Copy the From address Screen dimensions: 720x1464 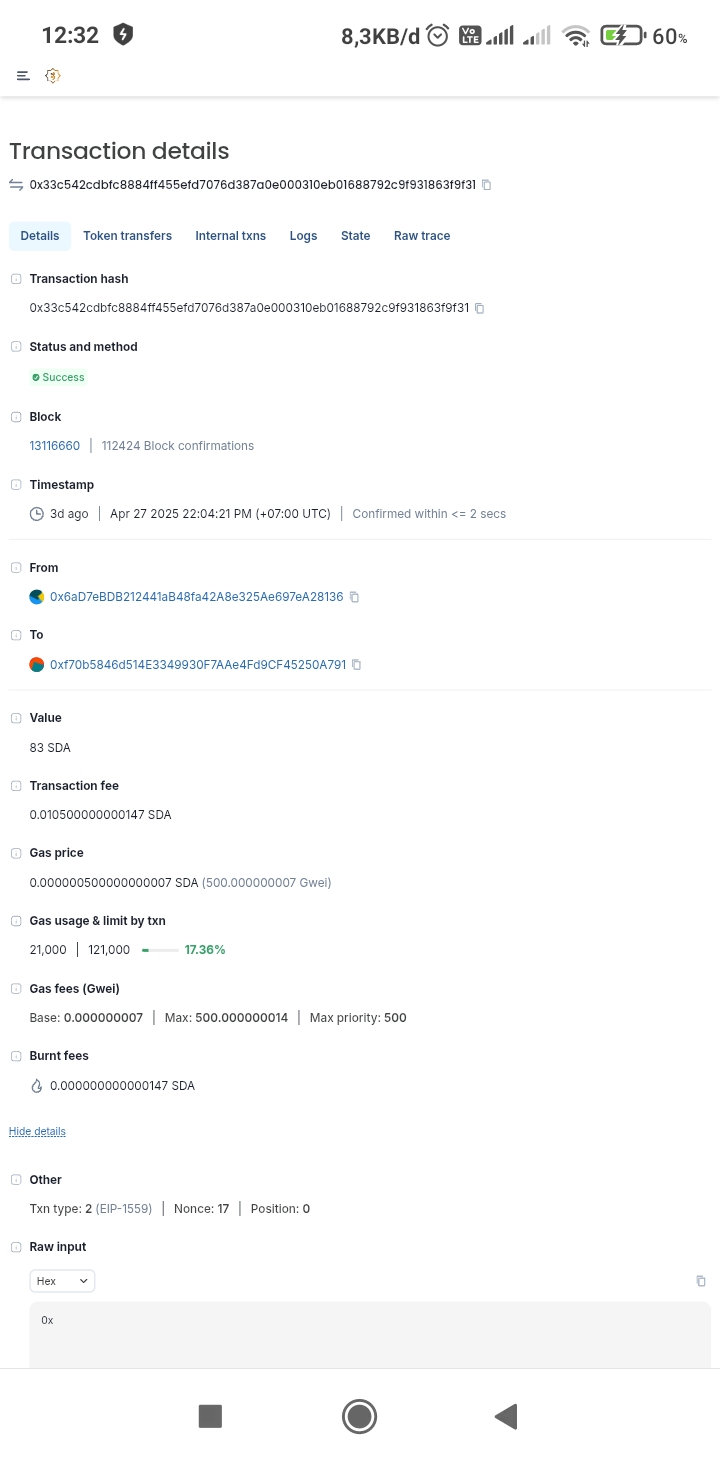coord(354,597)
